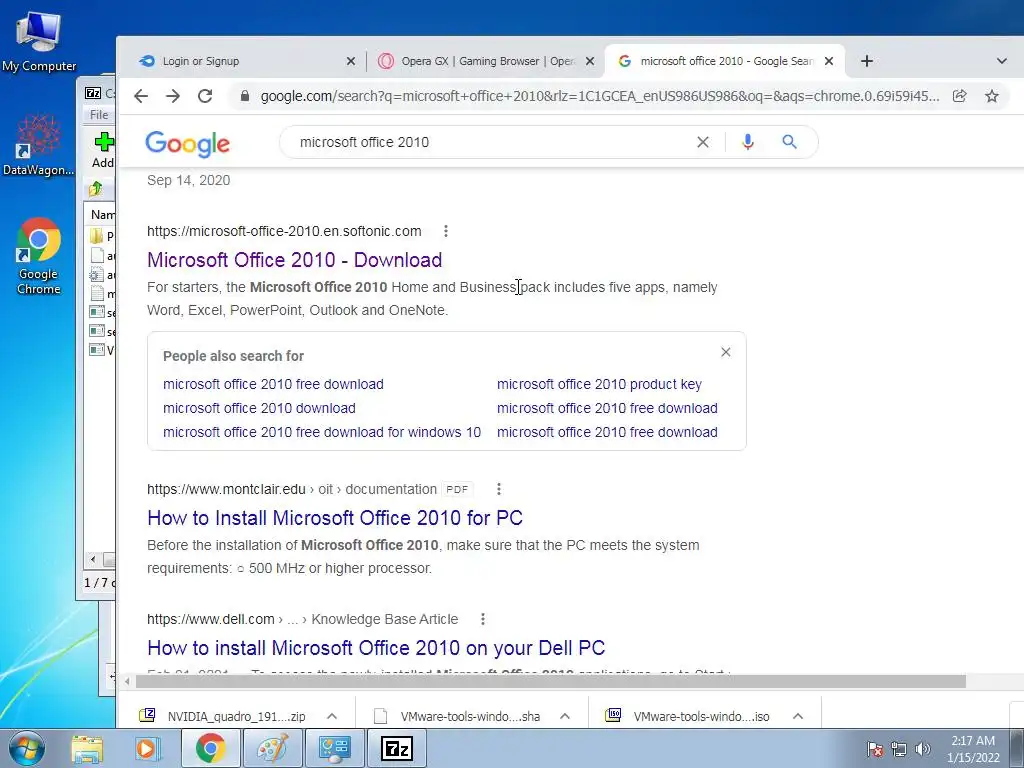Click the share page icon in address bar
Viewport: 1024px width, 768px height.
tap(959, 96)
